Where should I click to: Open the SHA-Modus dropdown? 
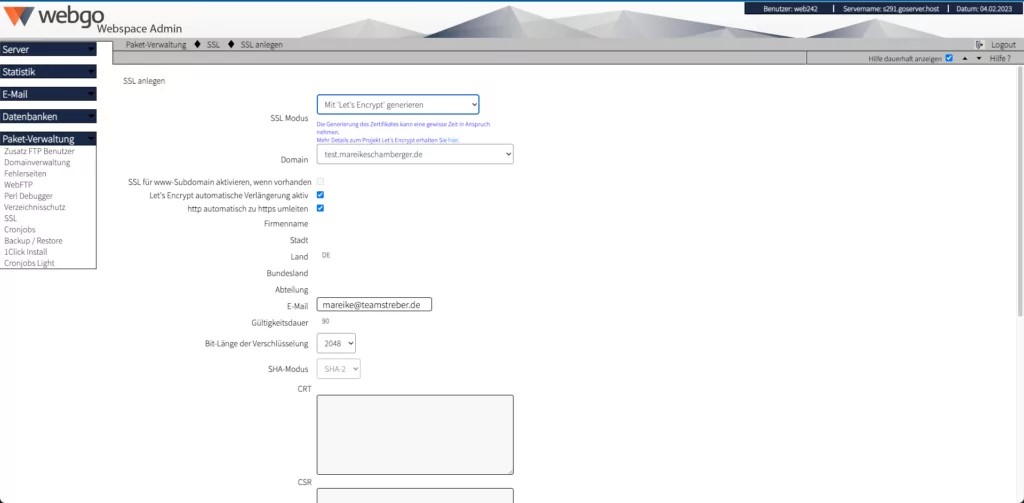[x=338, y=369]
